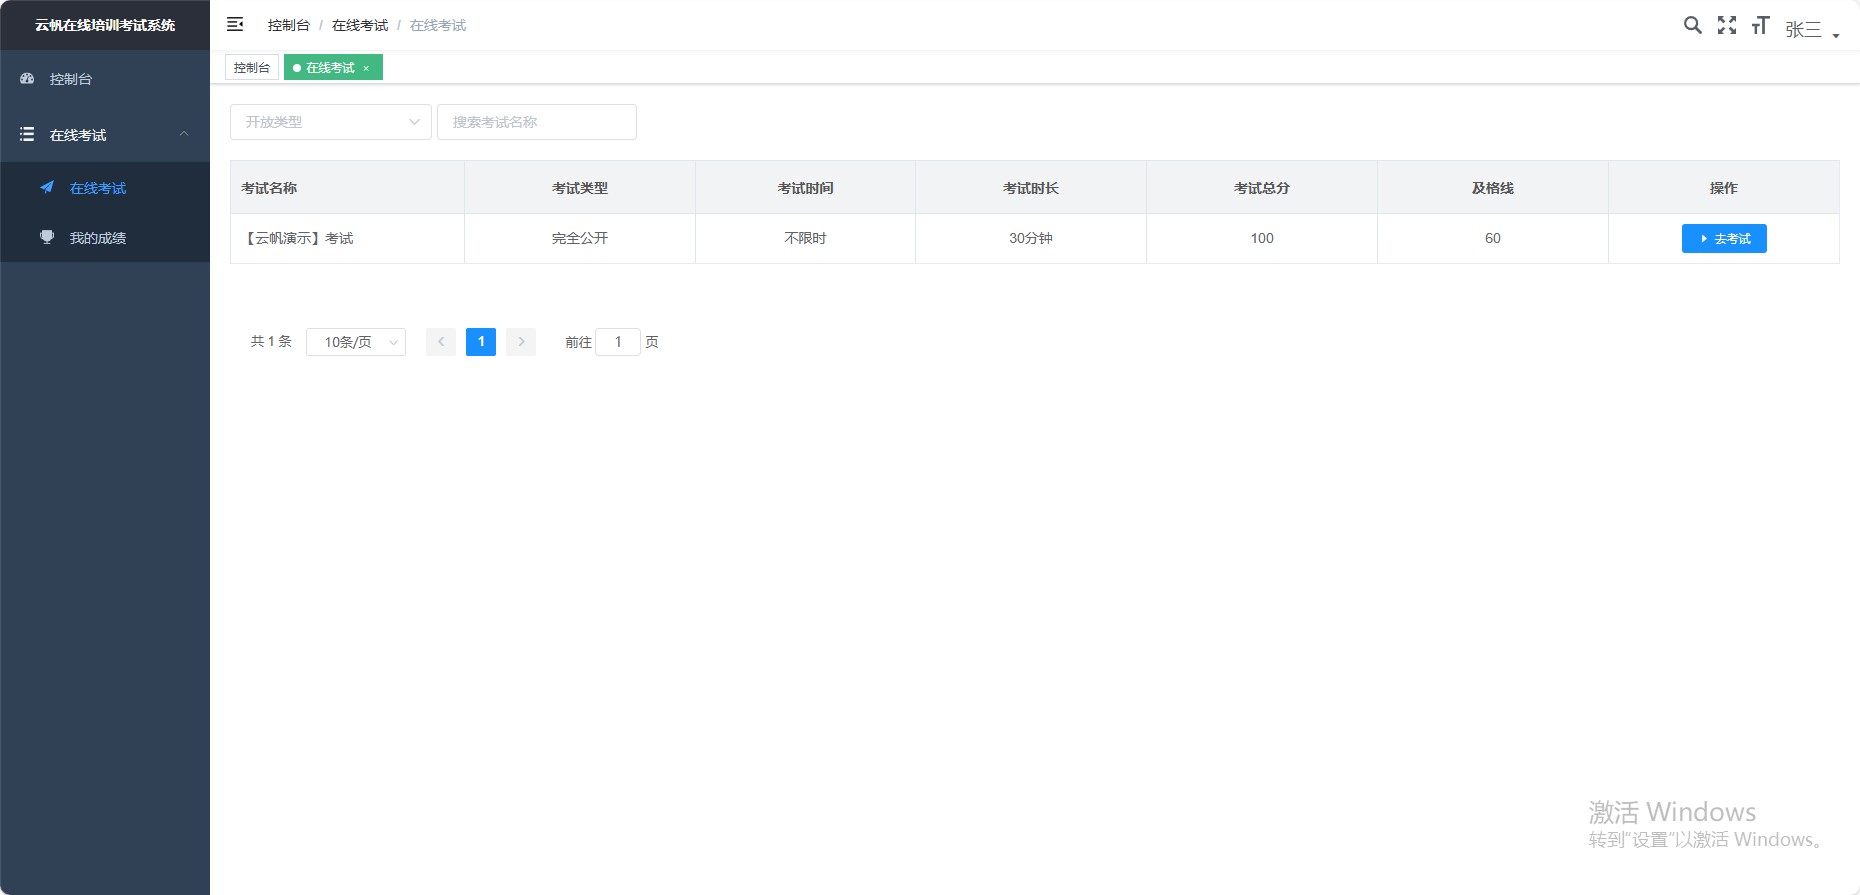The height and width of the screenshot is (895, 1860).
Task: Click the 去考试 button
Action: click(1724, 238)
